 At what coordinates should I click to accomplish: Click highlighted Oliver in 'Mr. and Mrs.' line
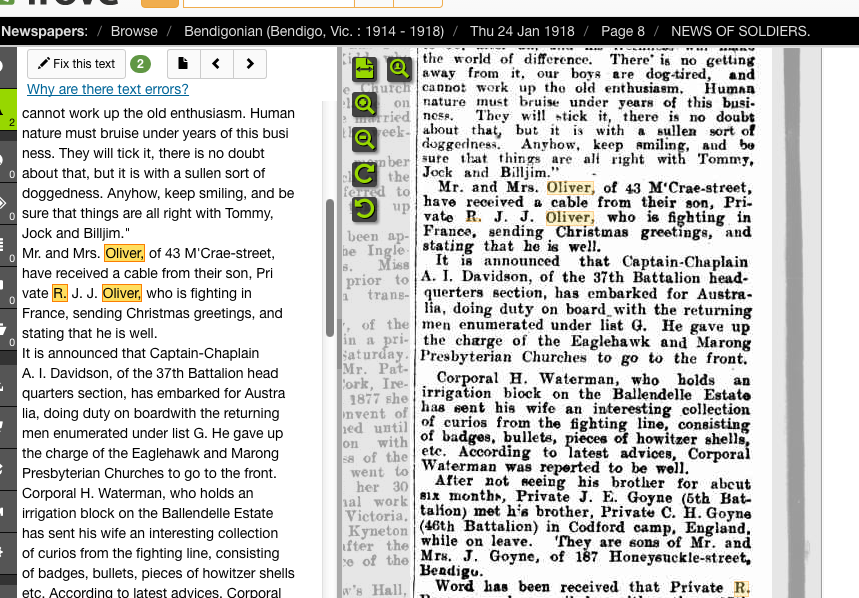tap(124, 253)
